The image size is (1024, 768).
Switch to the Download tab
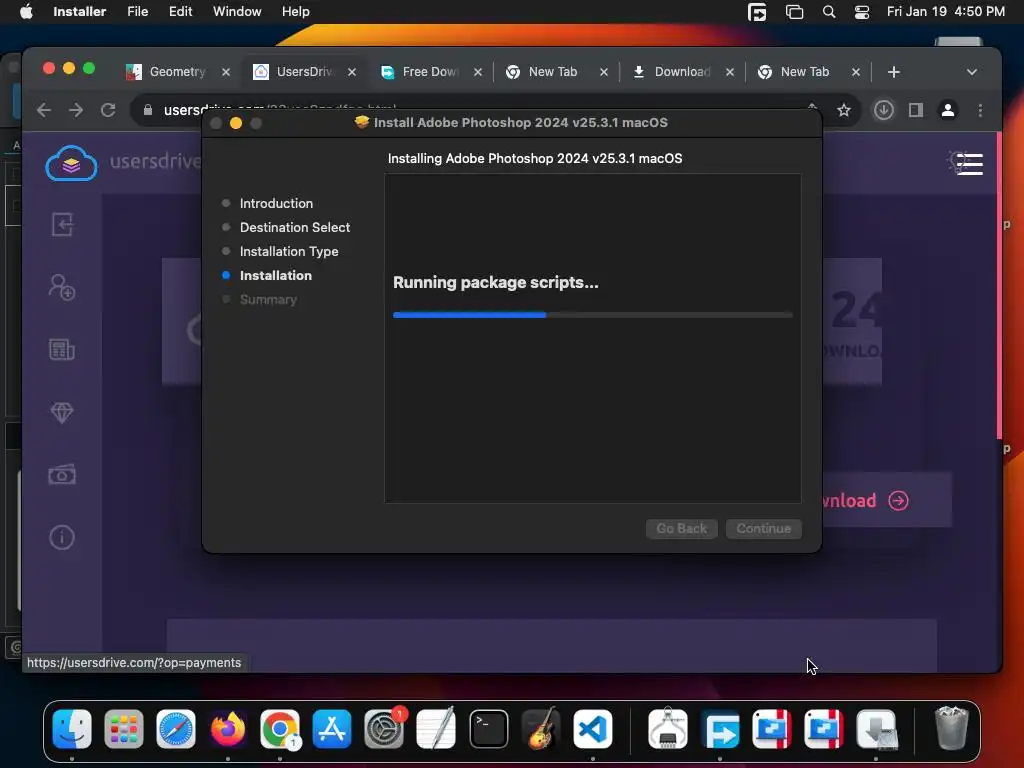[x=682, y=72]
